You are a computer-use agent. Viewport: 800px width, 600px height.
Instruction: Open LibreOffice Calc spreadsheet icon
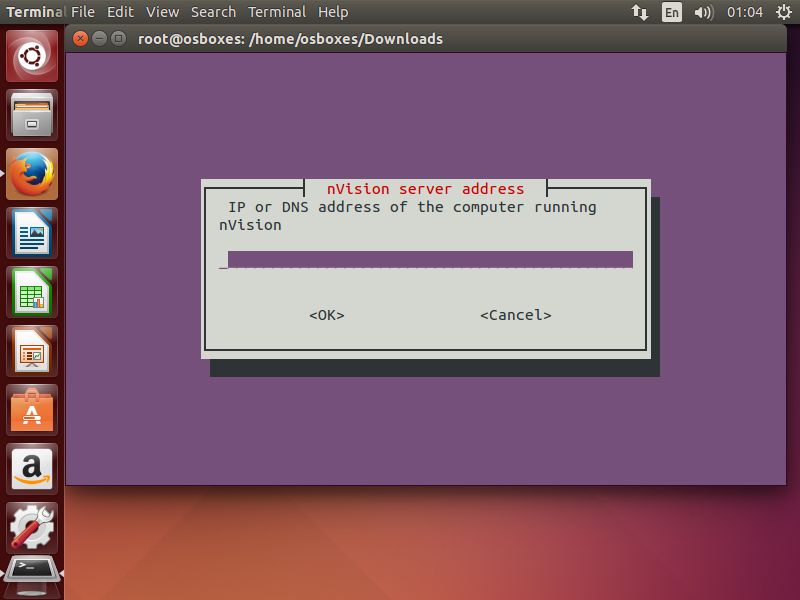[x=32, y=292]
